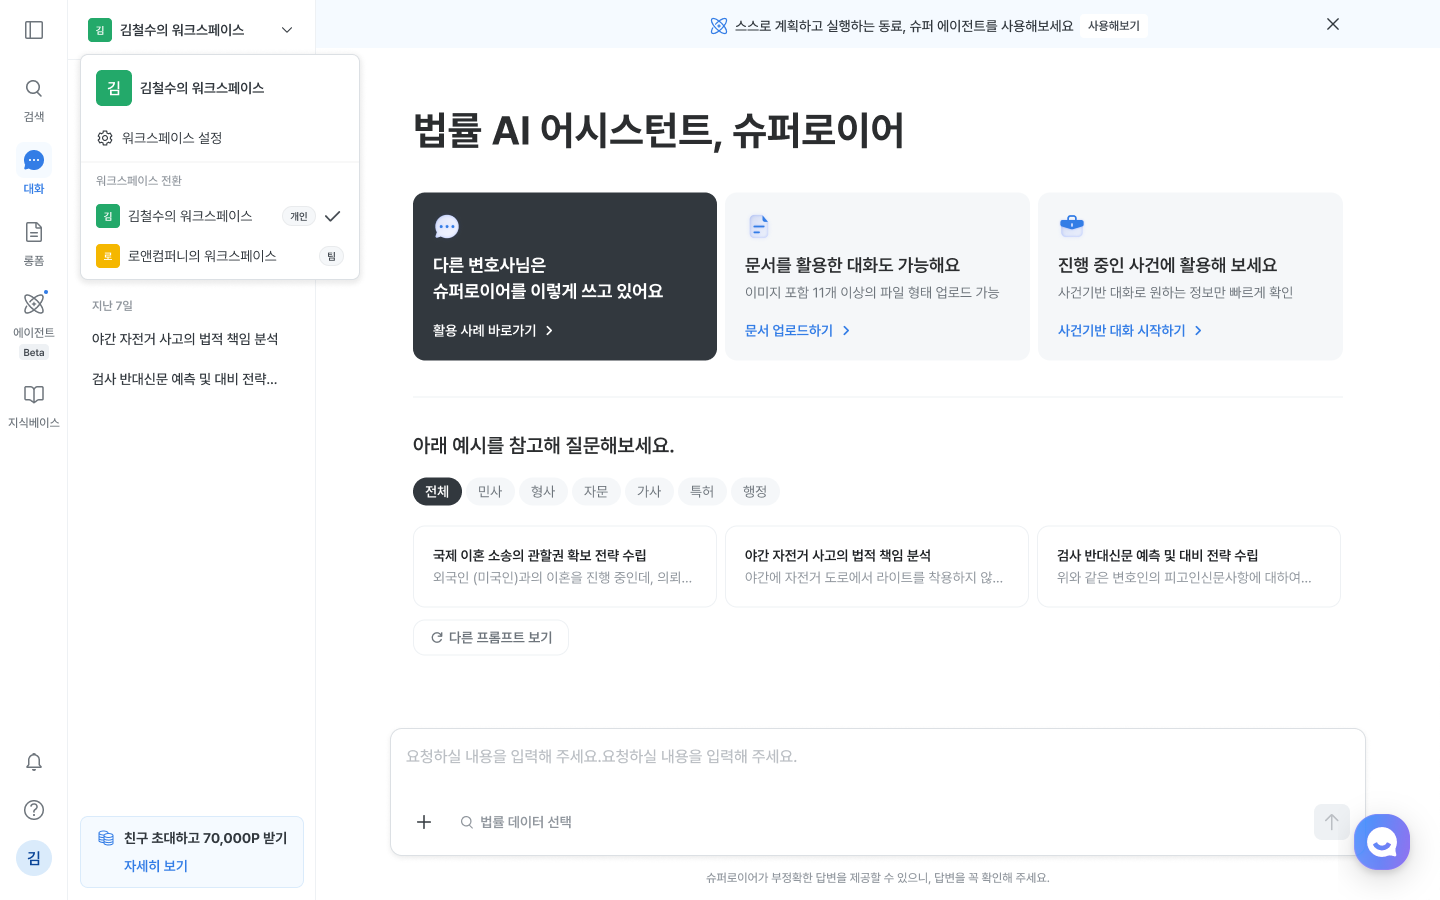Click the checkmark next to 개인 workspace
The width and height of the screenshot is (1440, 900).
pyautogui.click(x=333, y=216)
